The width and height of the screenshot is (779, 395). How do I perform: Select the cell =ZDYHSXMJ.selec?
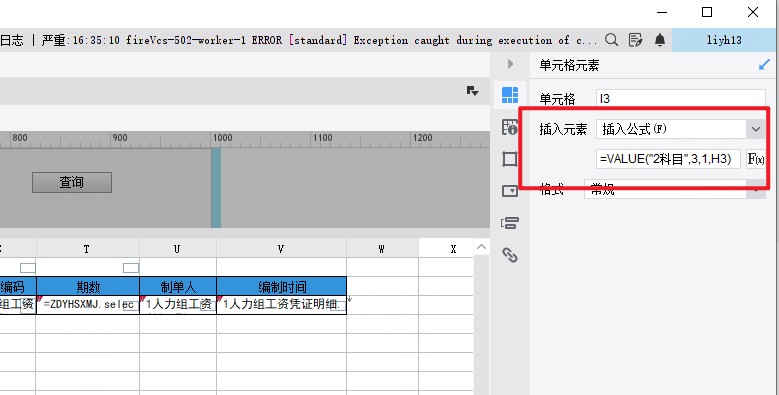pyautogui.click(x=88, y=305)
